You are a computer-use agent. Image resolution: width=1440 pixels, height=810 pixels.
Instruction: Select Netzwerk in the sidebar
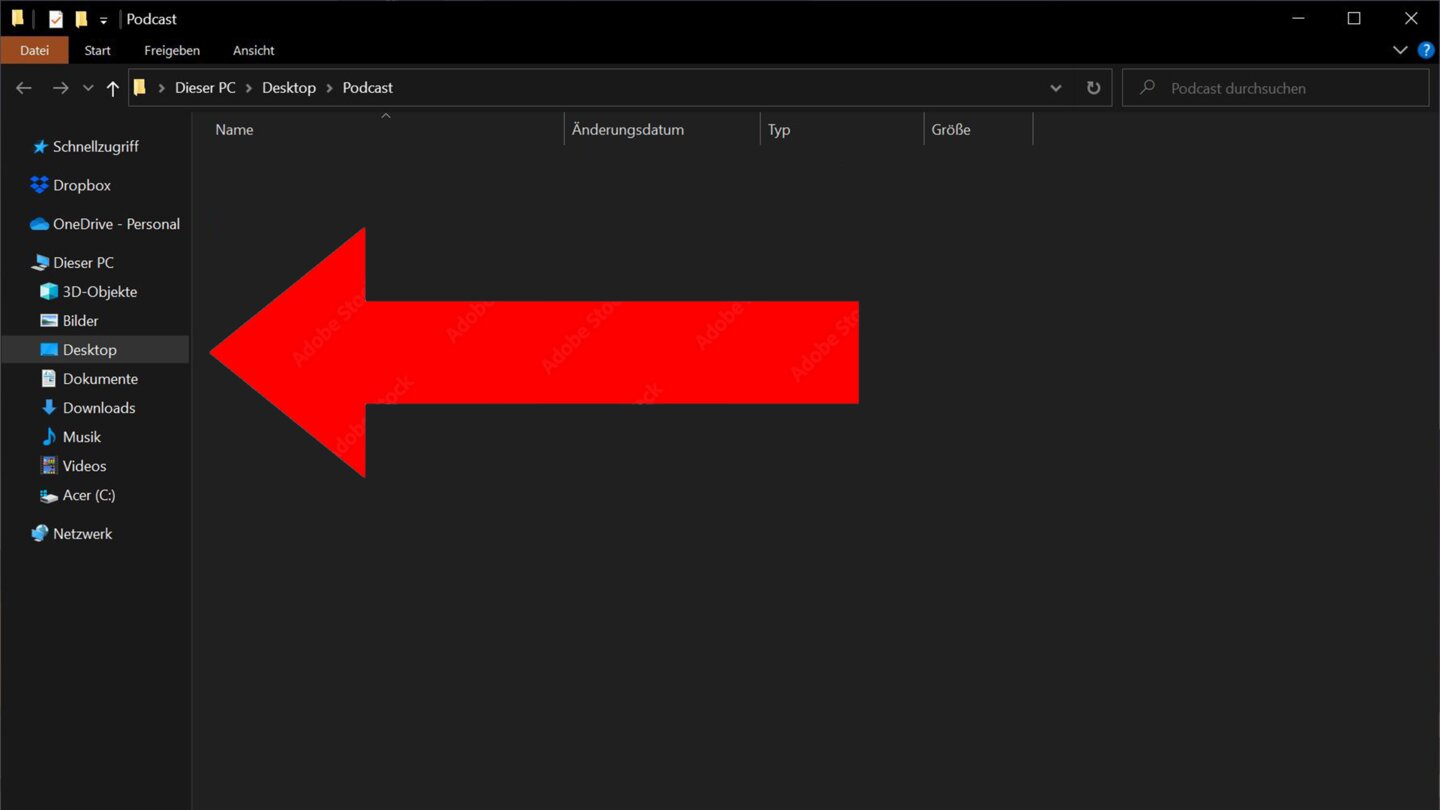[x=84, y=533]
